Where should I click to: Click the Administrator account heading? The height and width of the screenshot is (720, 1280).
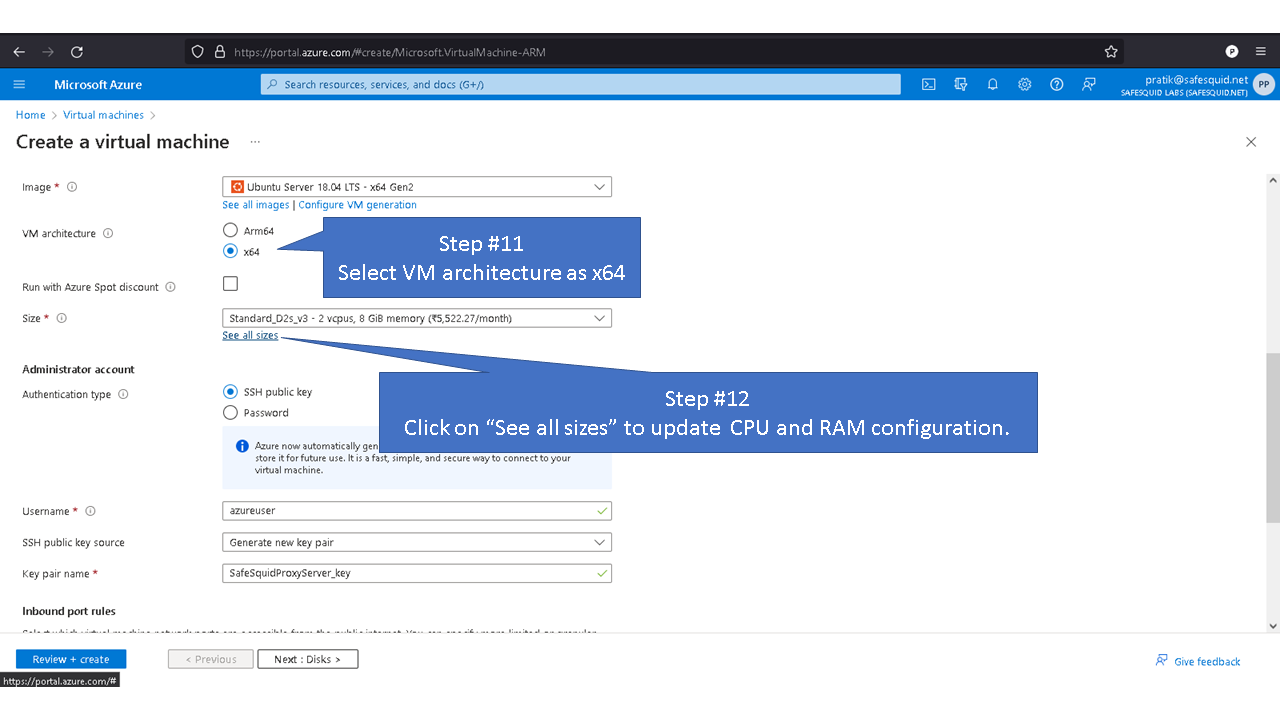pos(78,369)
